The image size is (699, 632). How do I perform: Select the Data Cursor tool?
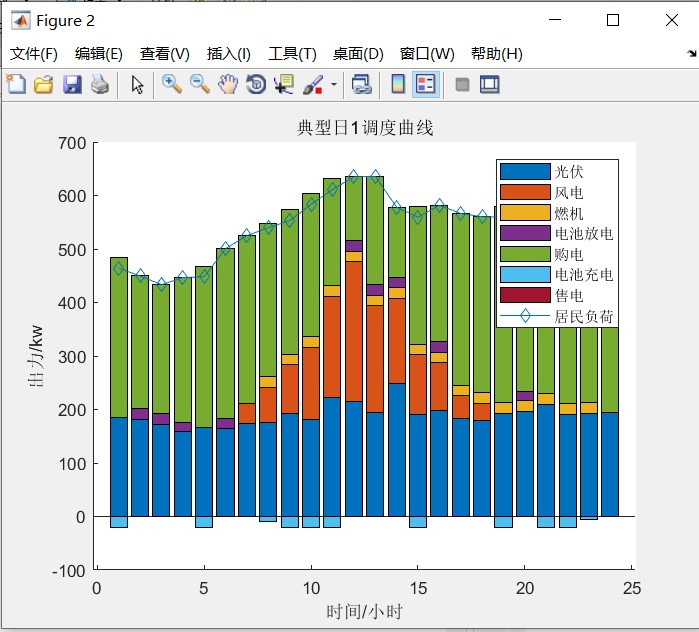pyautogui.click(x=284, y=84)
